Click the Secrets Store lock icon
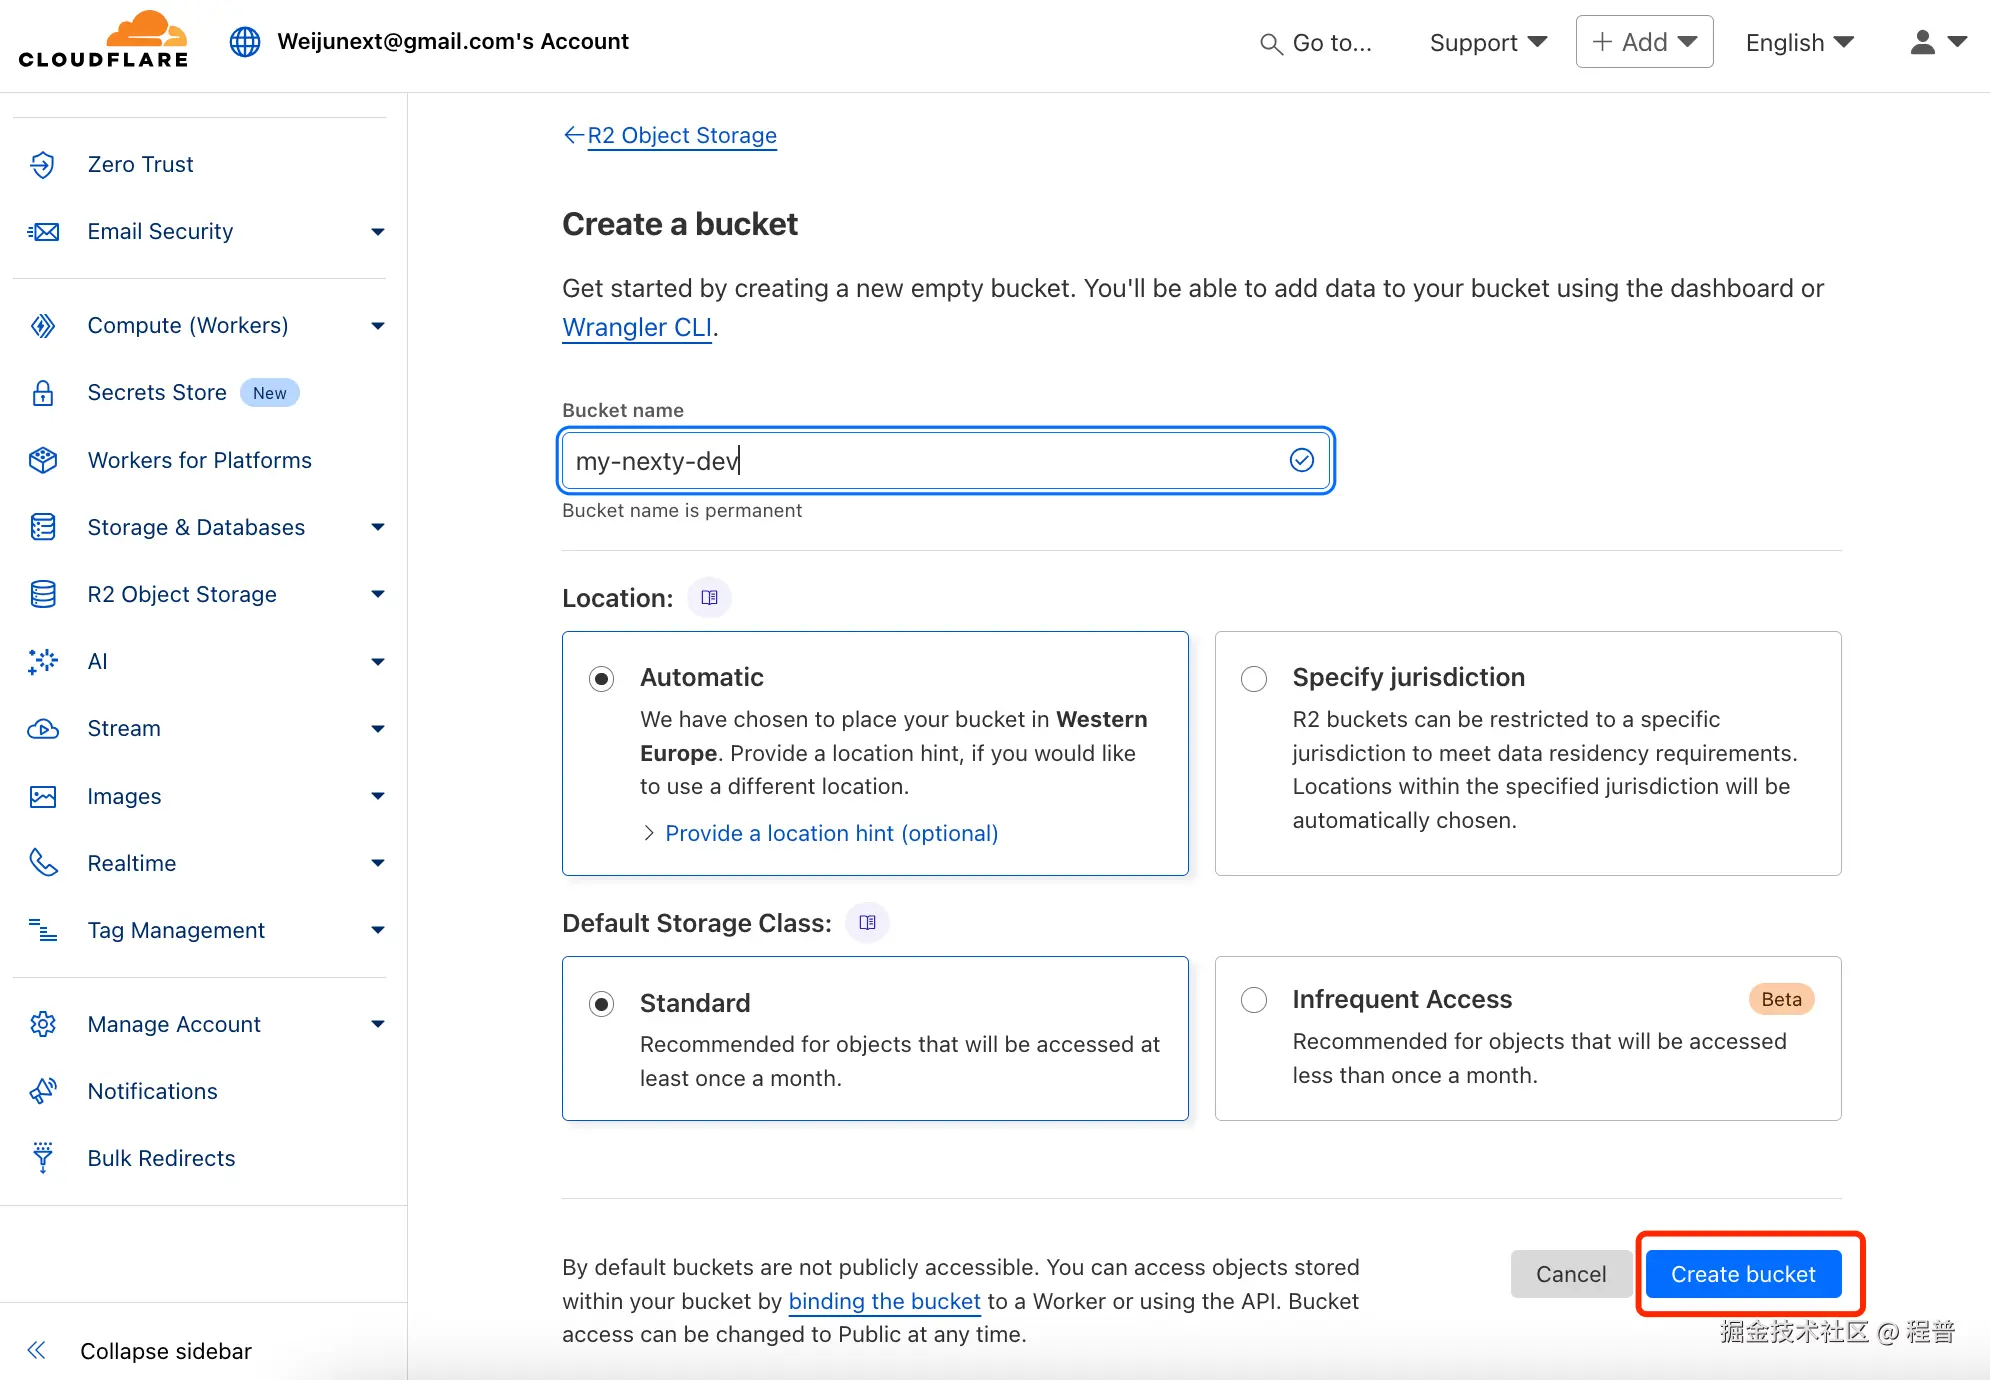 click(42, 393)
